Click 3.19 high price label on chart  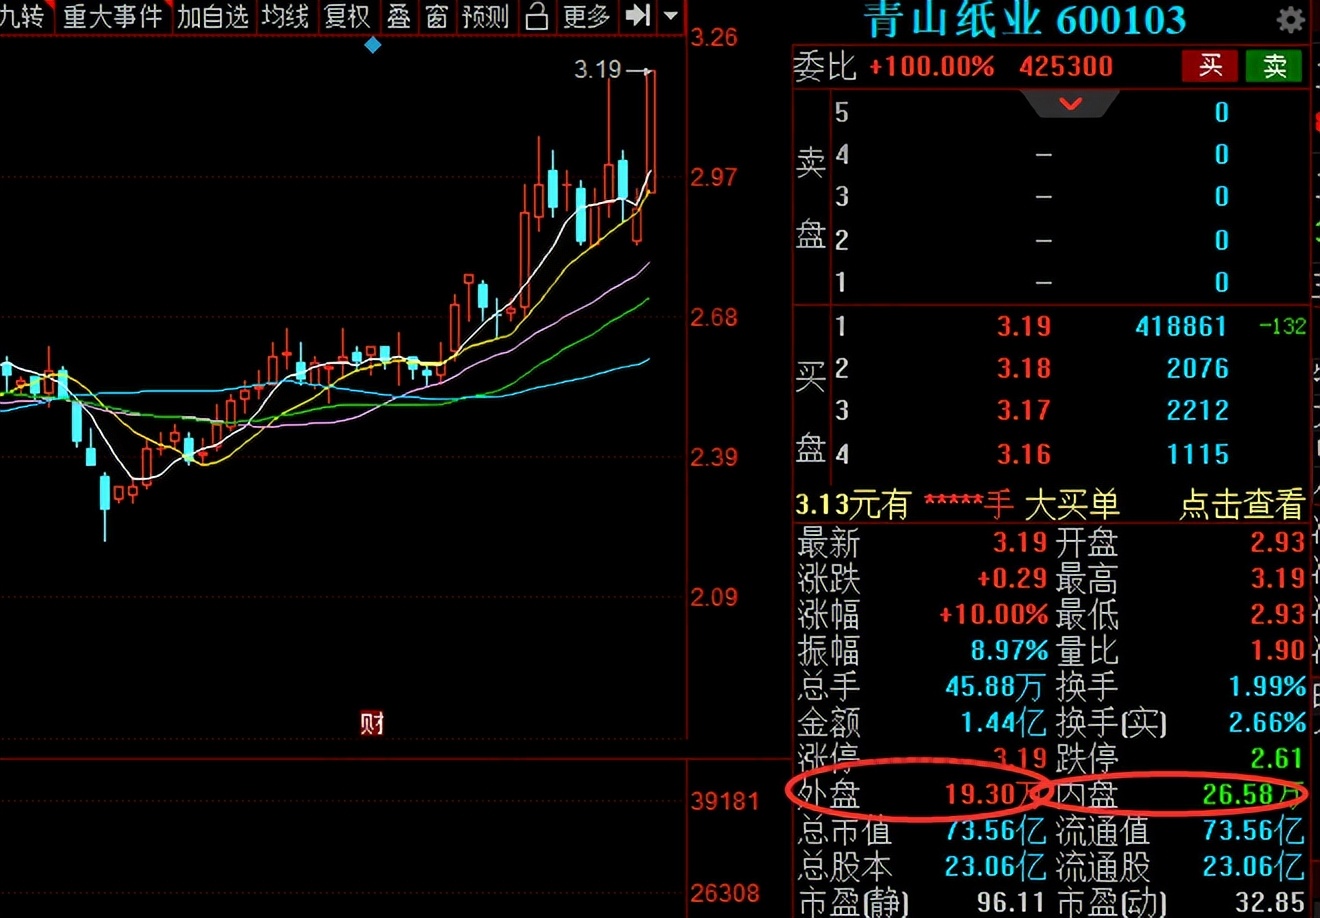click(x=598, y=69)
